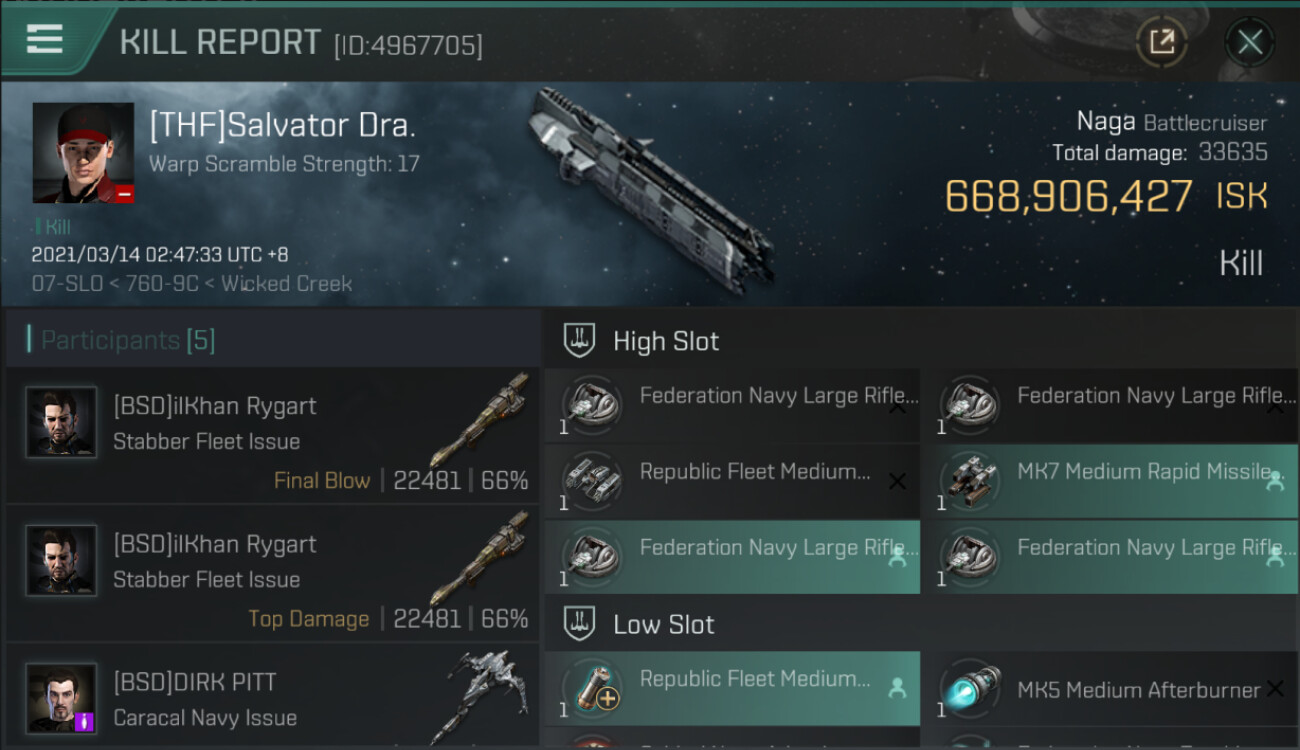
Task: Click the High Slot shield icon
Action: point(580,341)
